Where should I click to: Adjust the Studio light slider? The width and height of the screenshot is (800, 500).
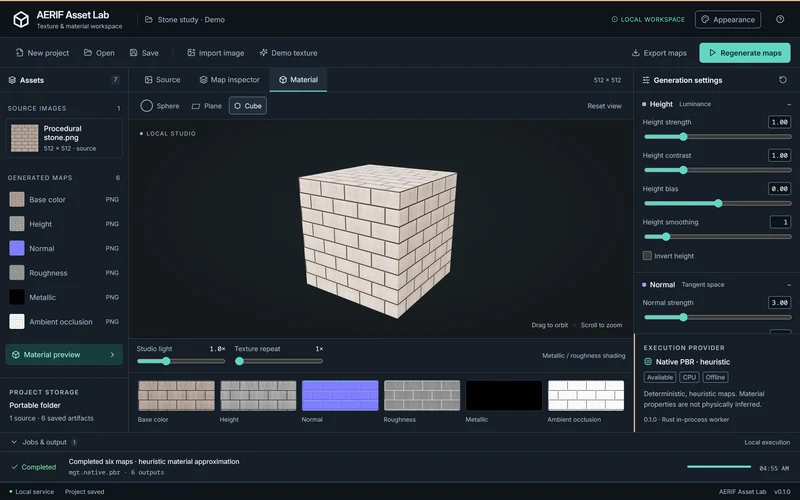pyautogui.click(x=181, y=361)
